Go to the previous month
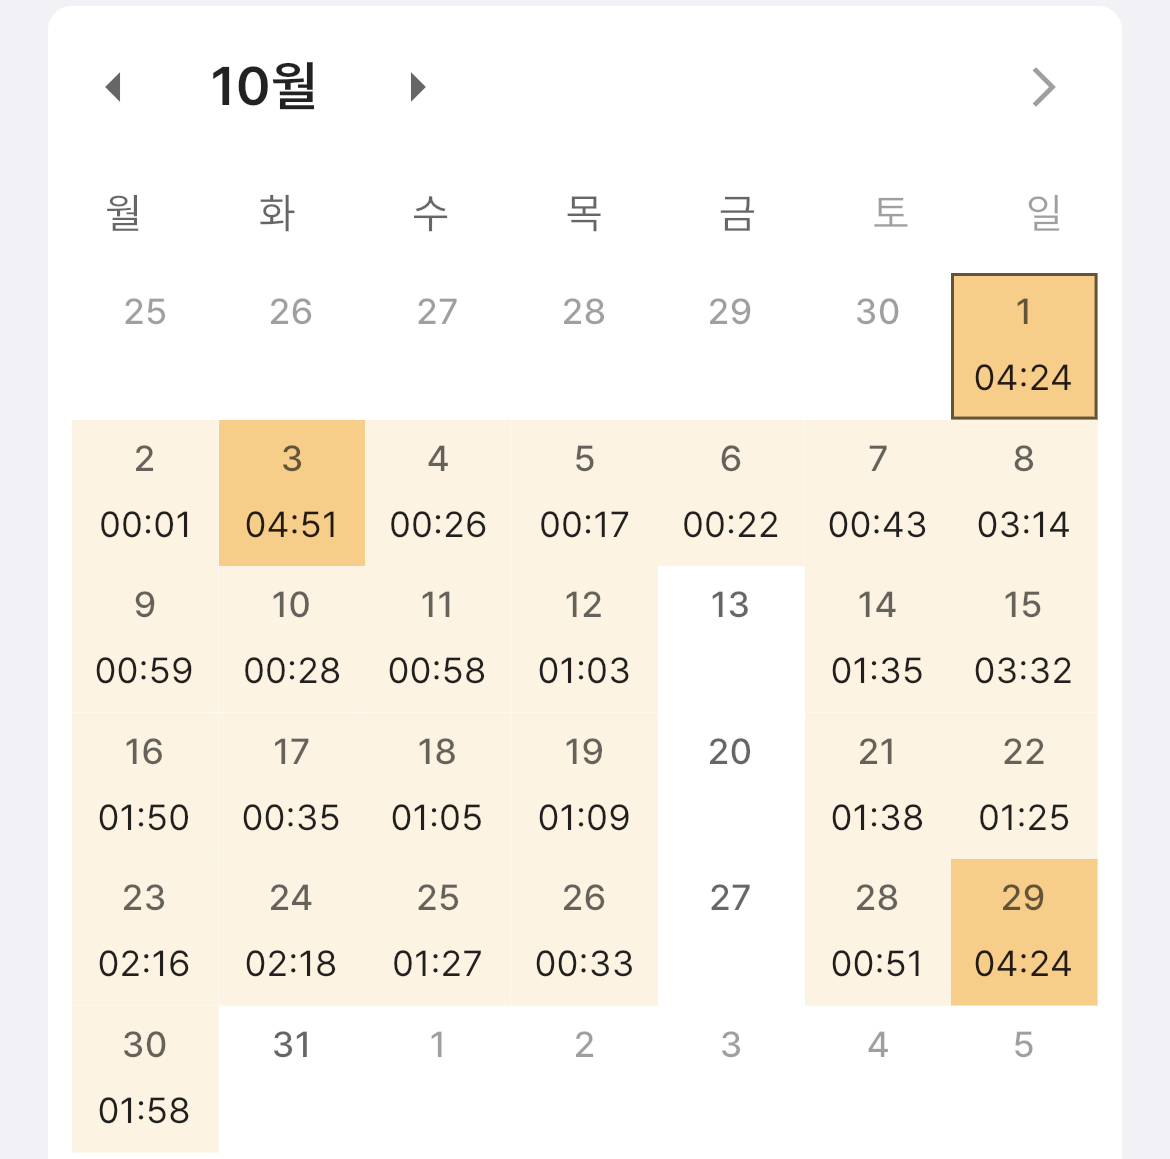 (x=113, y=87)
